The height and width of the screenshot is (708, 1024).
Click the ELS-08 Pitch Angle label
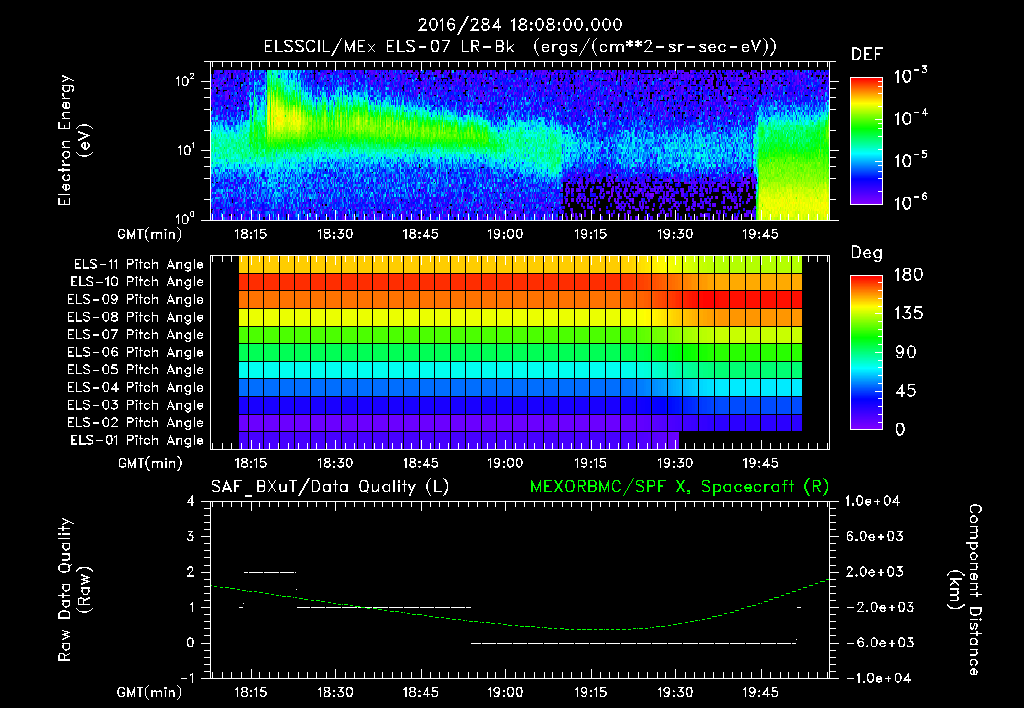pyautogui.click(x=136, y=317)
